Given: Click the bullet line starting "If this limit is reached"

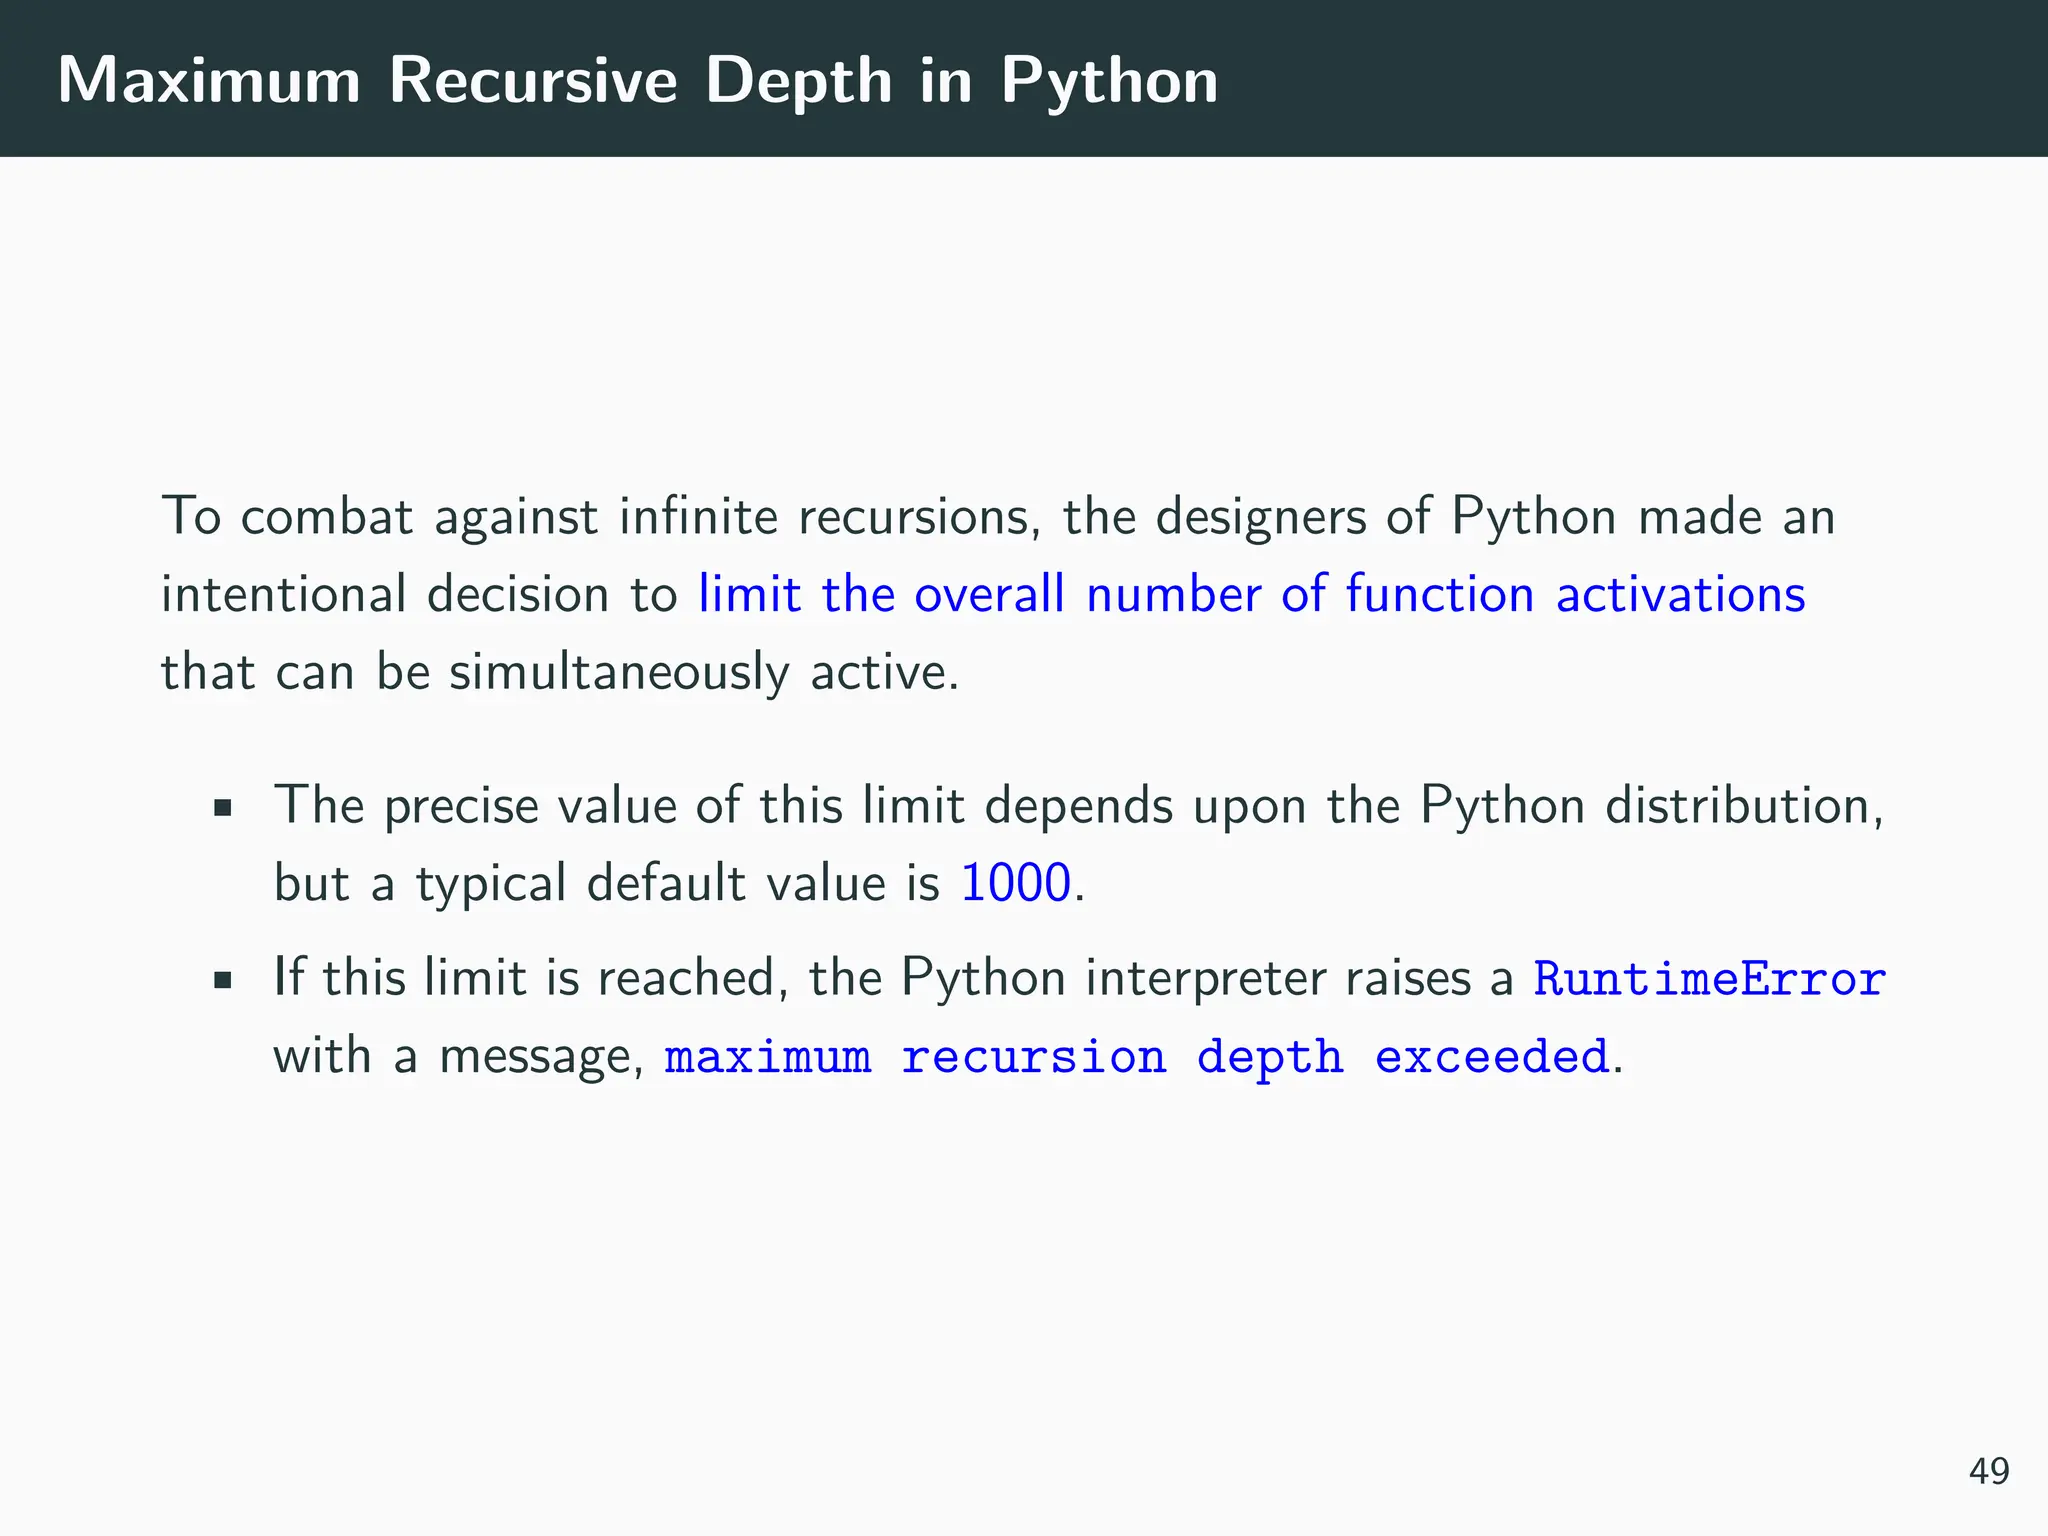Looking at the screenshot, I should pos(1080,978).
